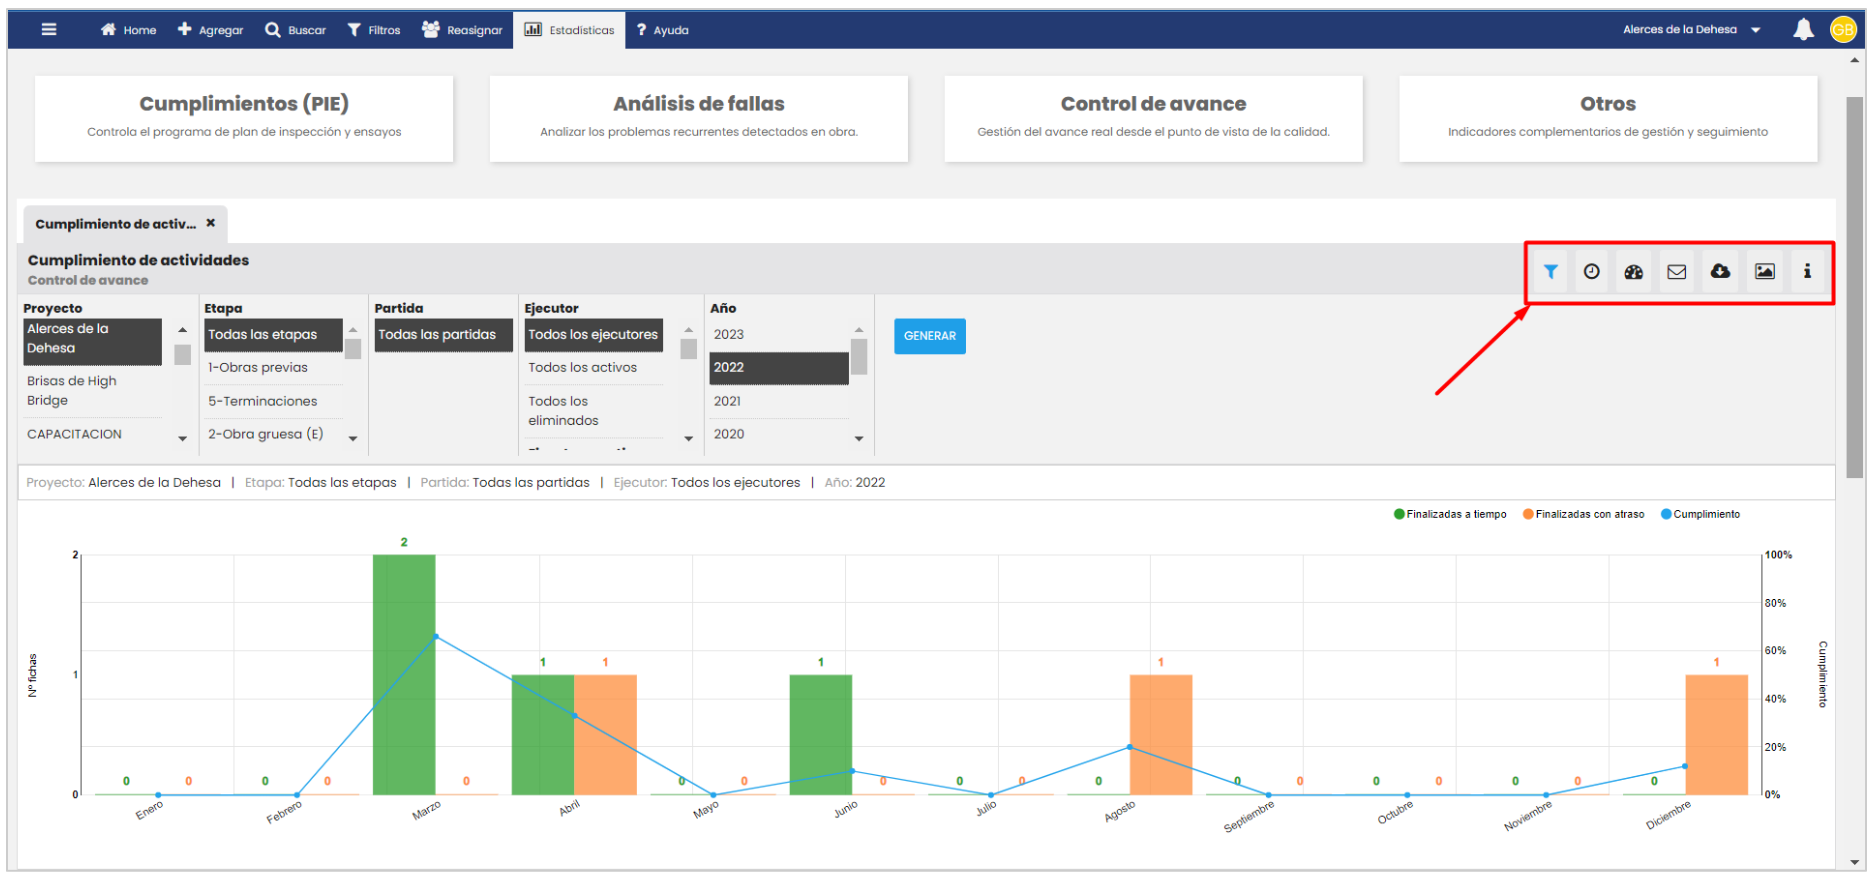This screenshot has height=878, width=1870.
Task: Open the Filtros menu item
Action: tap(374, 30)
